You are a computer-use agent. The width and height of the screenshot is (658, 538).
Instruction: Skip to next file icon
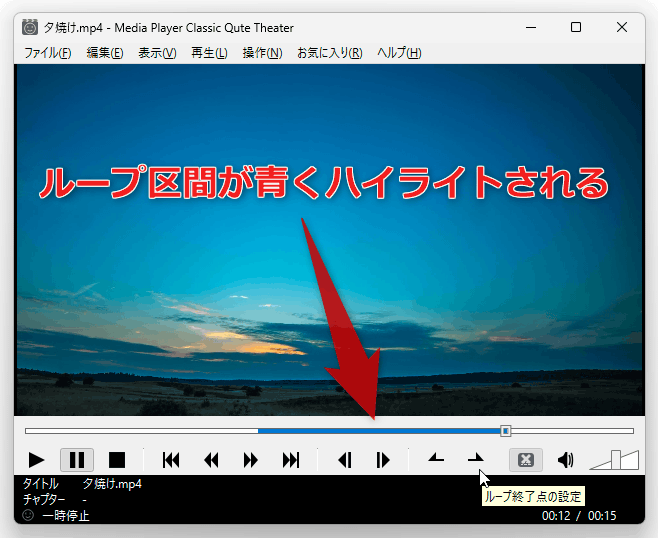291,460
